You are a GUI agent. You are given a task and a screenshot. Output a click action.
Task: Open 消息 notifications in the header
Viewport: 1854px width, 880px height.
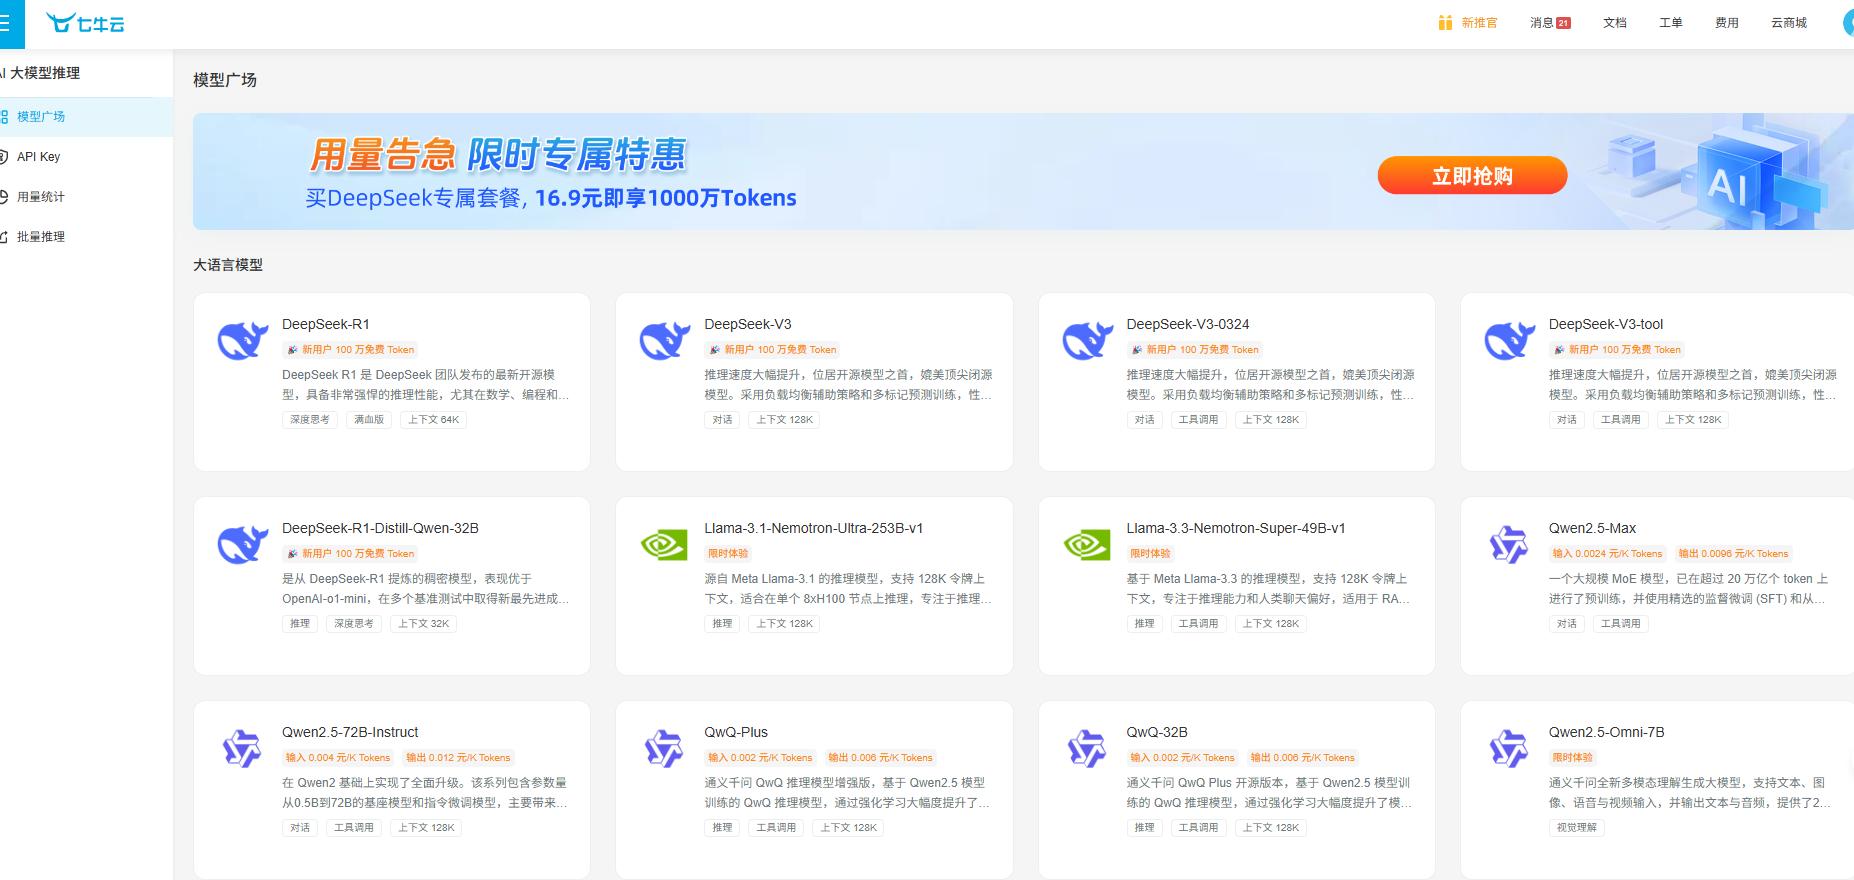(x=1550, y=23)
